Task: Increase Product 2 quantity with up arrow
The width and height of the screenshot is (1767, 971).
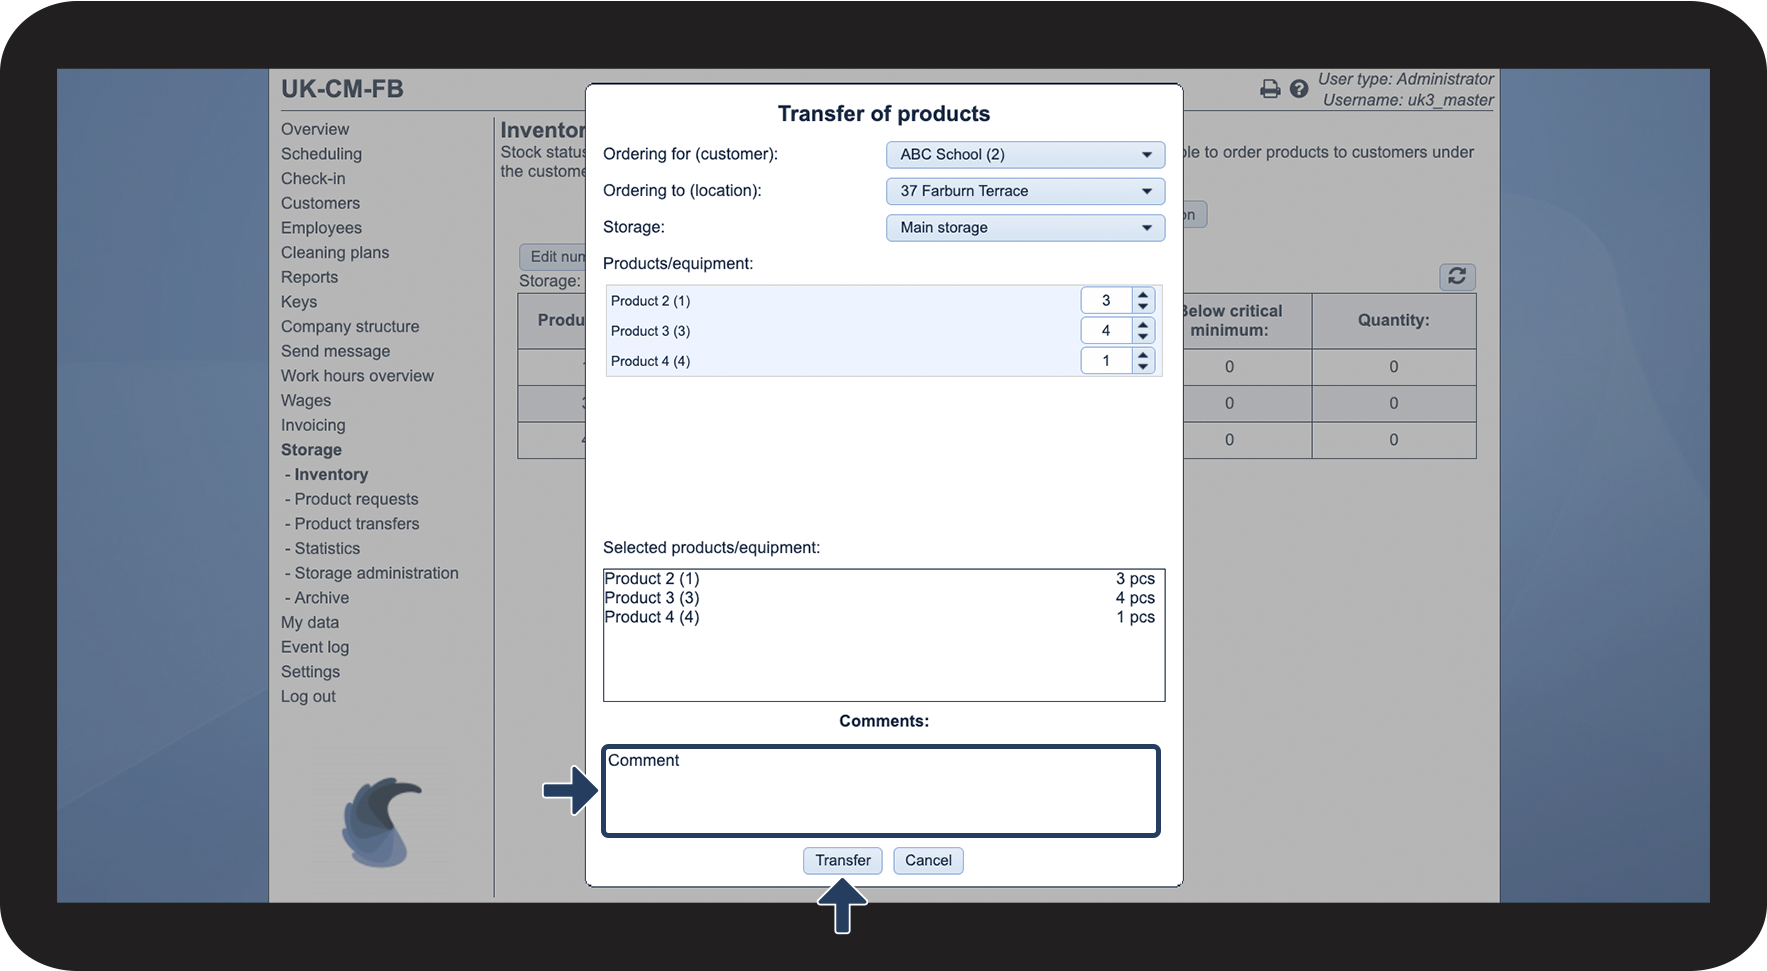Action: (1143, 295)
